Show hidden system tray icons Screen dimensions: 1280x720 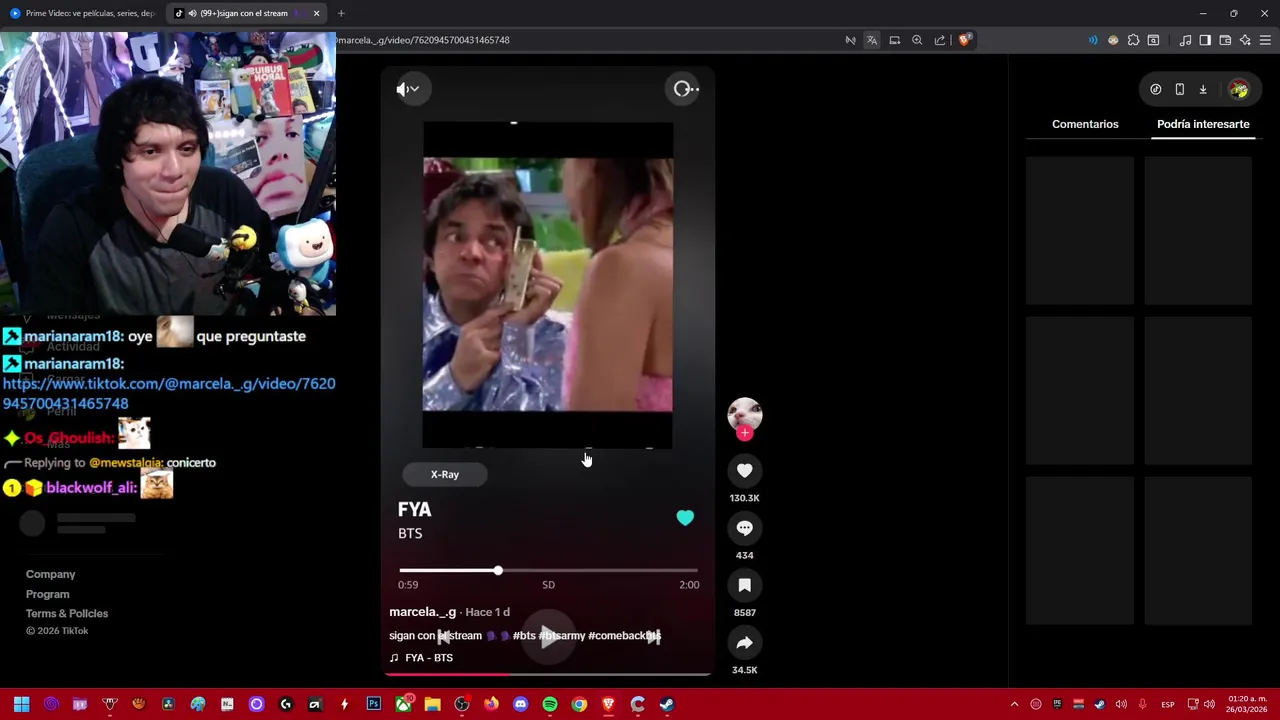click(x=1014, y=704)
